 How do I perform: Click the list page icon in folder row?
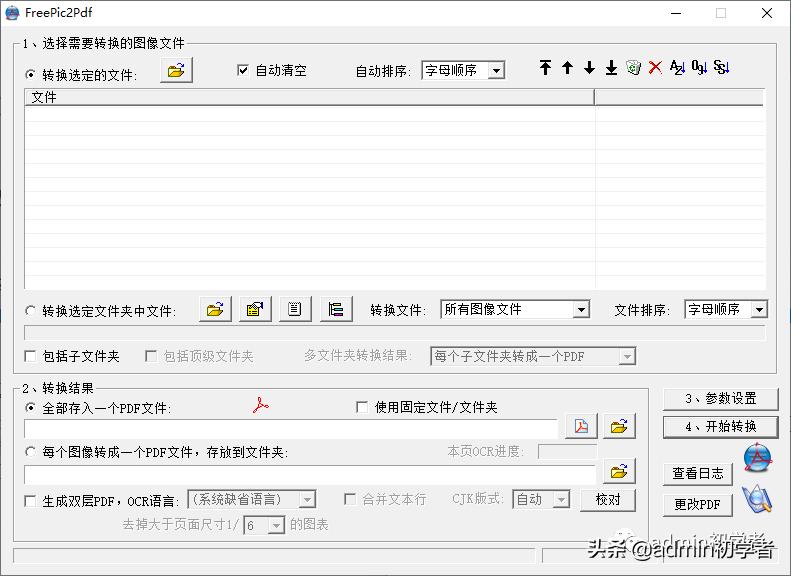click(295, 309)
